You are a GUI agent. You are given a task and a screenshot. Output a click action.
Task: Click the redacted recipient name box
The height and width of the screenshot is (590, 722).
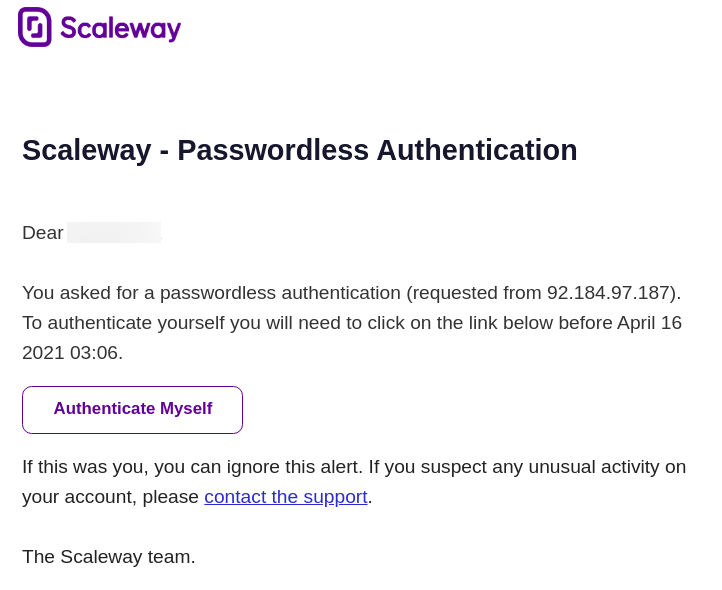[114, 232]
